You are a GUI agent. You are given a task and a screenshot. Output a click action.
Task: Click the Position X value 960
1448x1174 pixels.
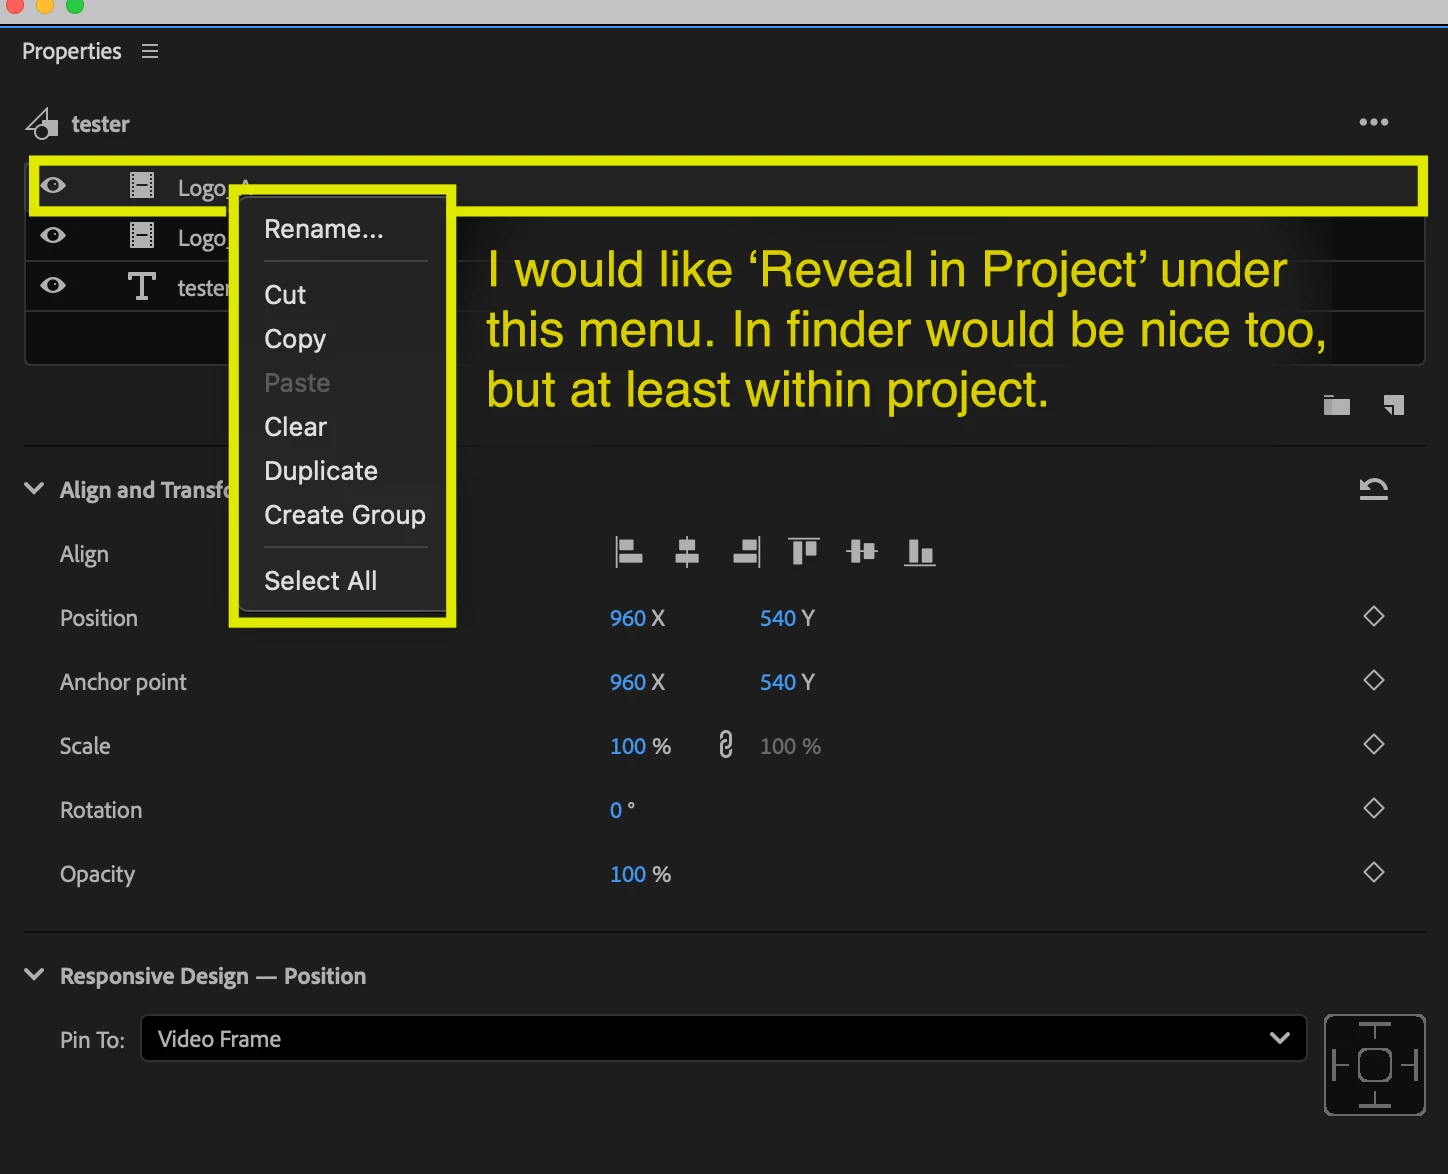click(x=628, y=618)
